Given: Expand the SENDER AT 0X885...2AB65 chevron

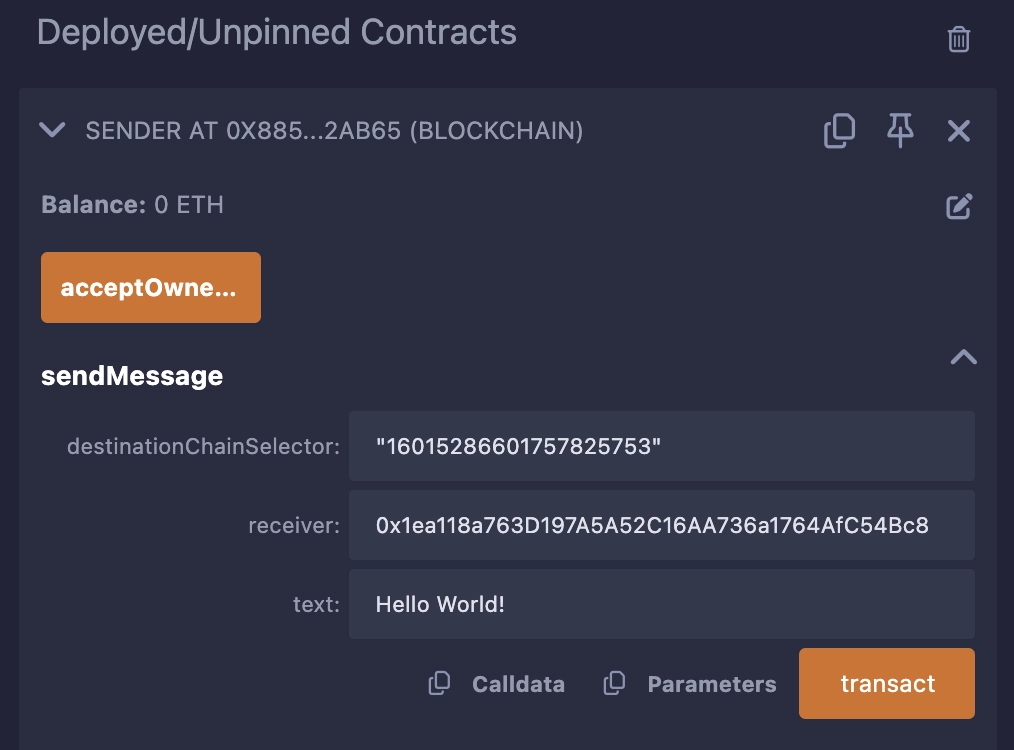Looking at the screenshot, I should 52,130.
